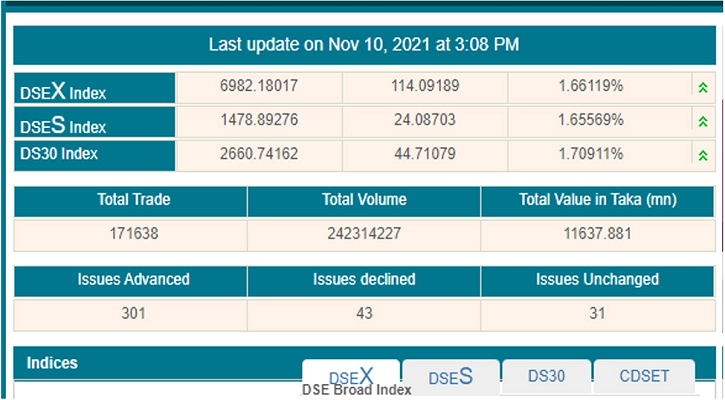Select issues declined count 43

[x=364, y=314]
